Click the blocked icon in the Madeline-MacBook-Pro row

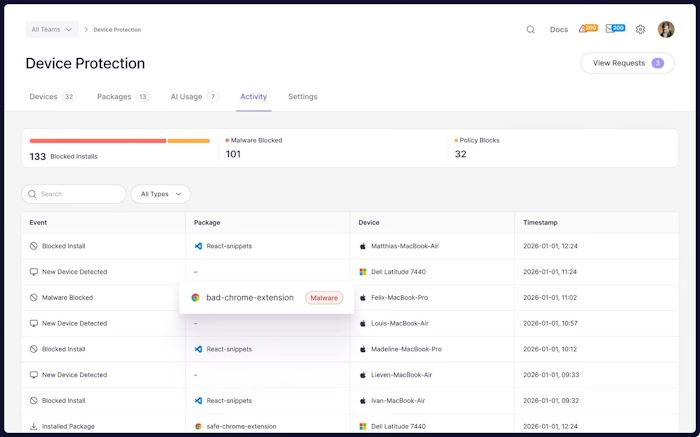click(x=33, y=349)
